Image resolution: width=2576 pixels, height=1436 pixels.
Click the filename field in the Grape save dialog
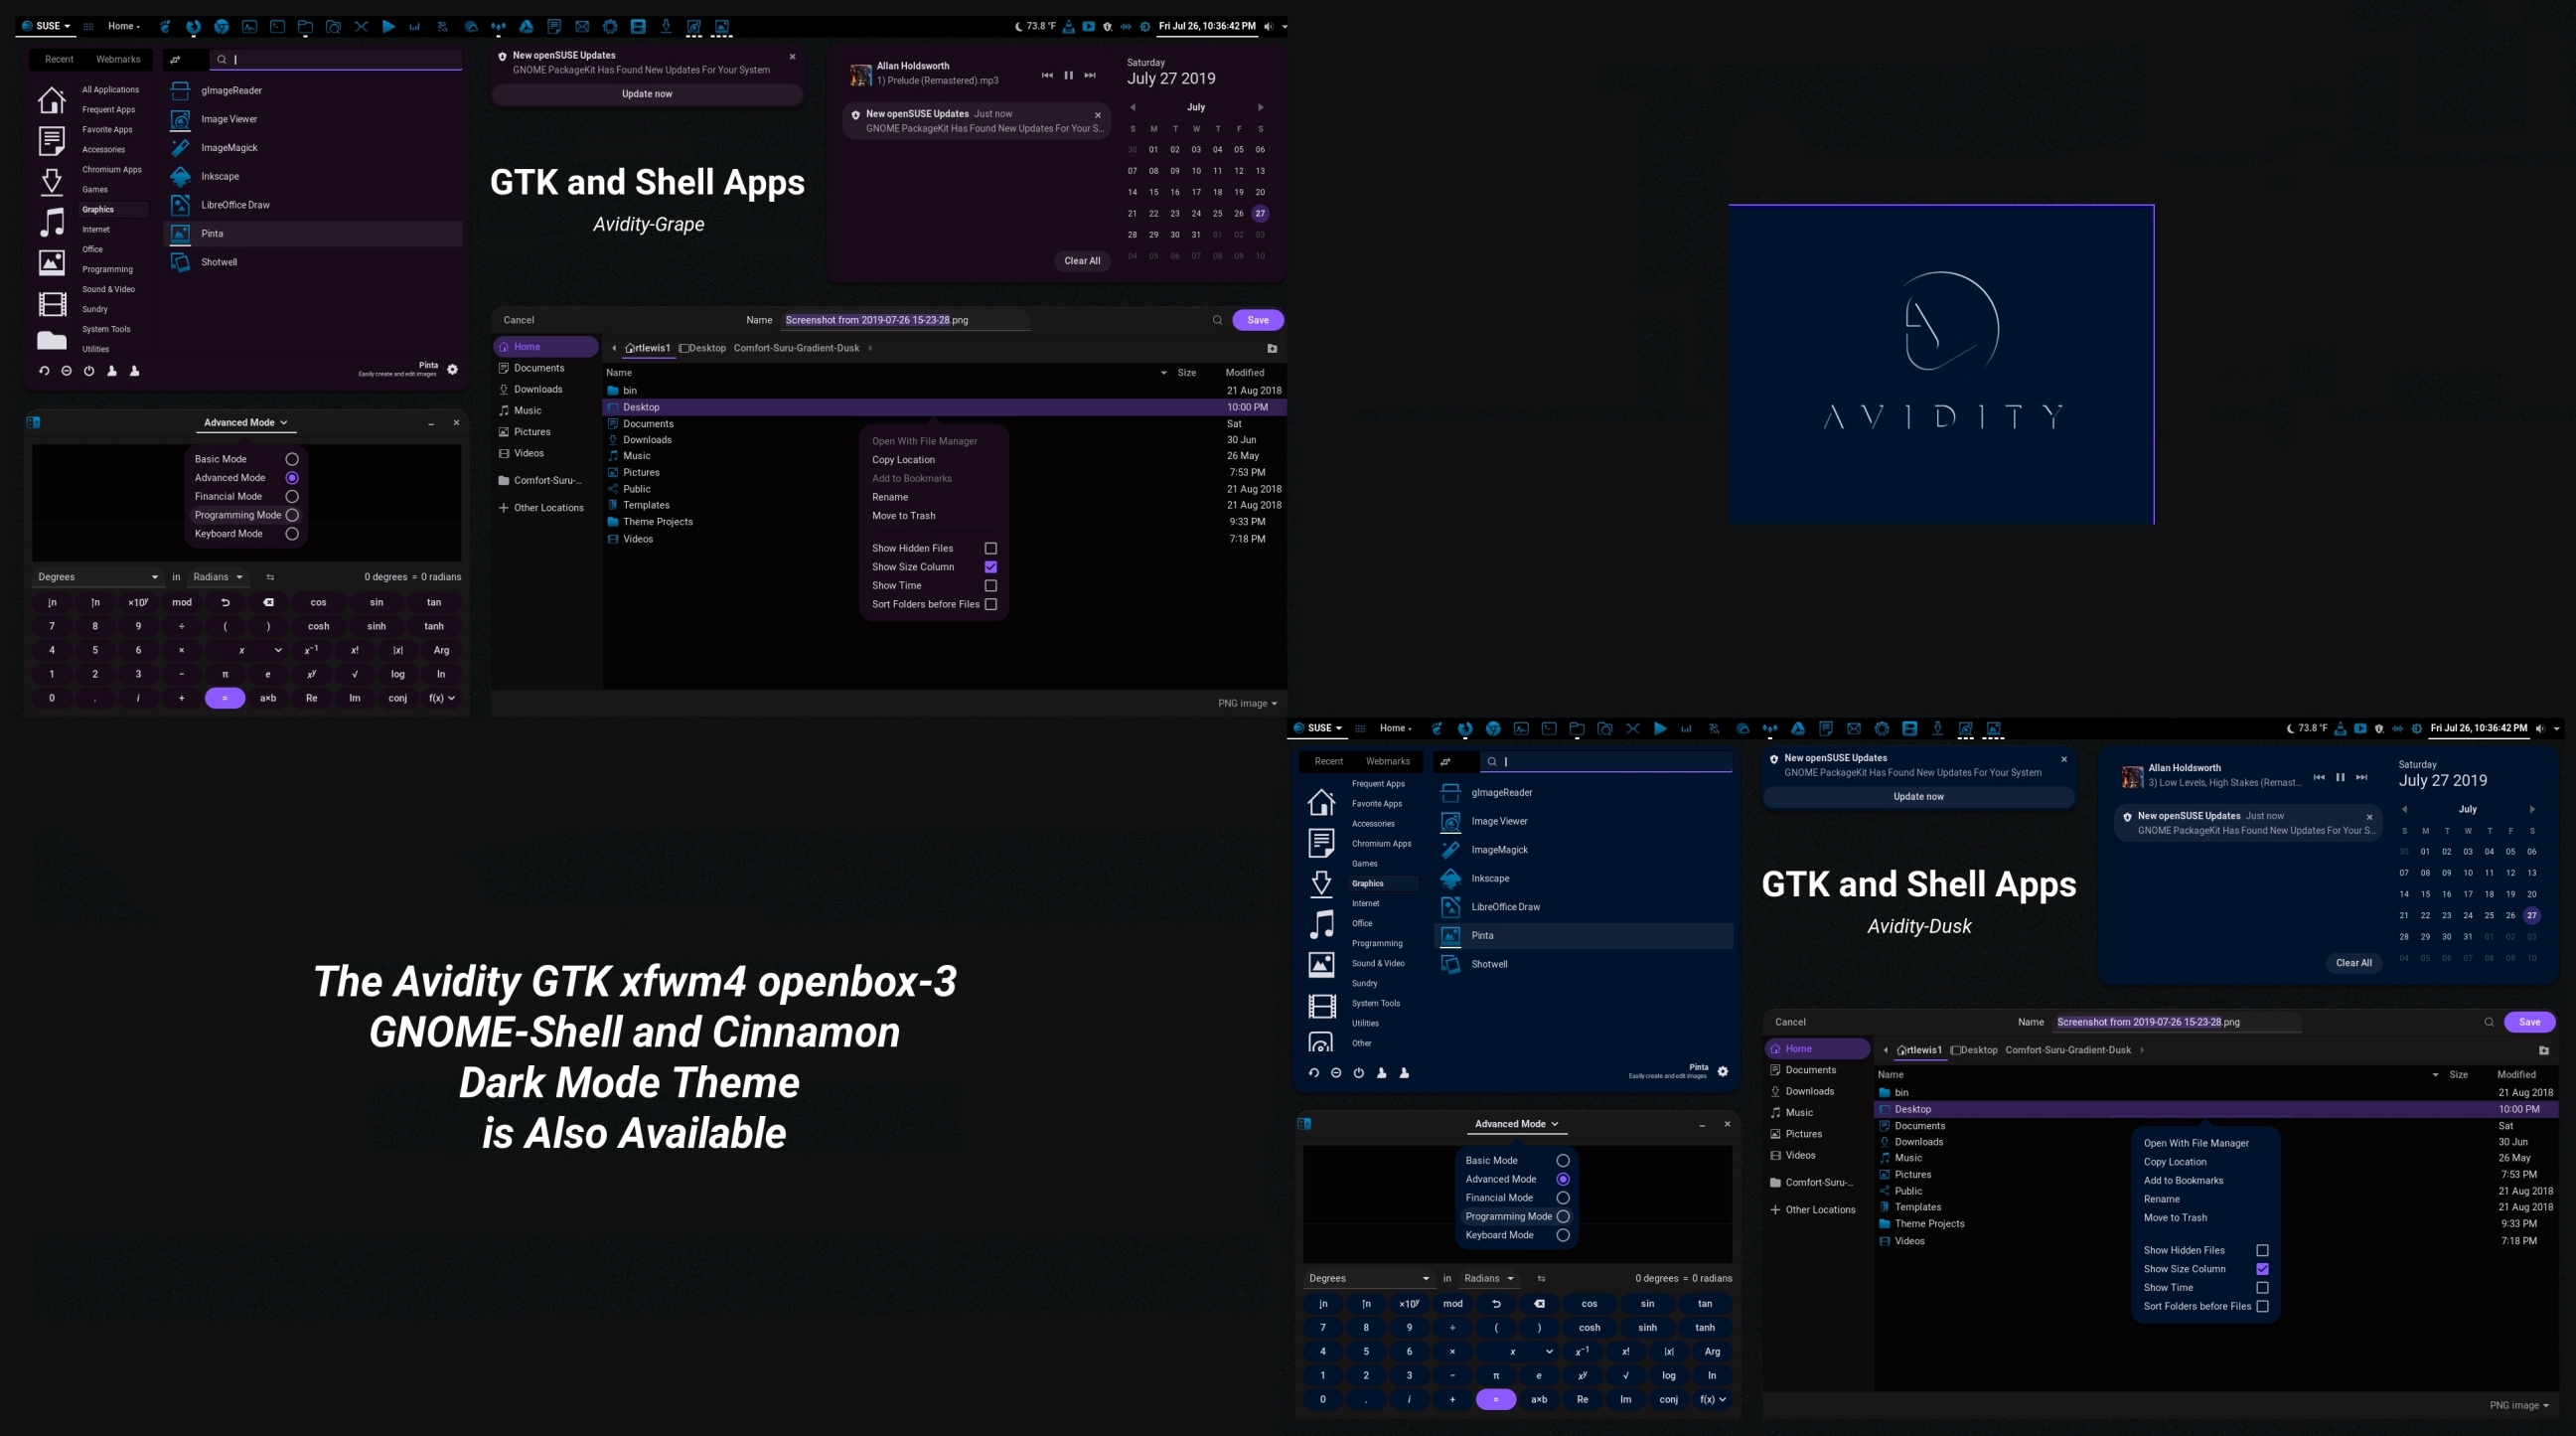coord(906,320)
